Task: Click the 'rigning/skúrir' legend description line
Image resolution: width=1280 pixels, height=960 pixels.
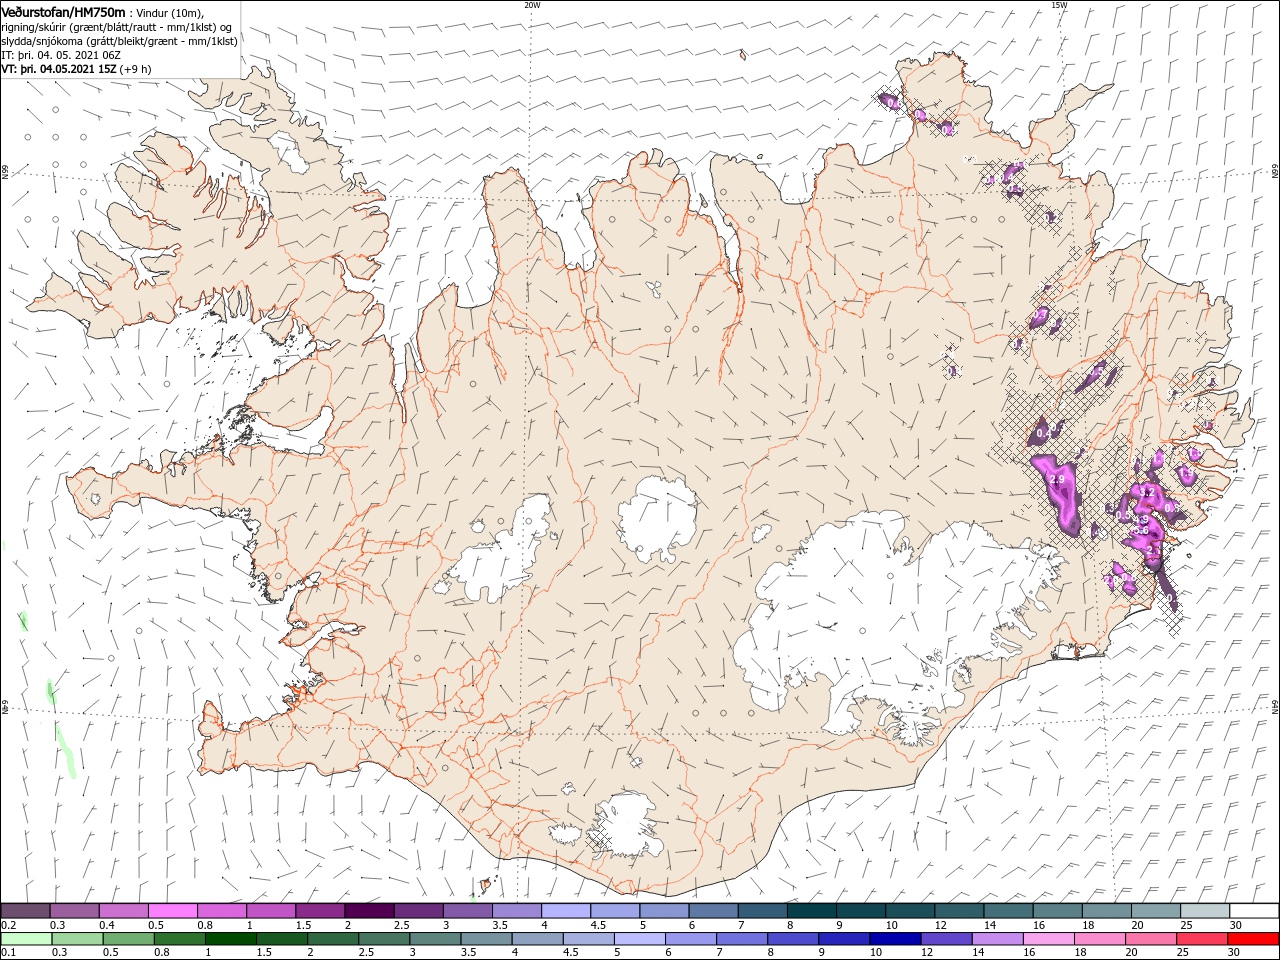Action: click(117, 27)
